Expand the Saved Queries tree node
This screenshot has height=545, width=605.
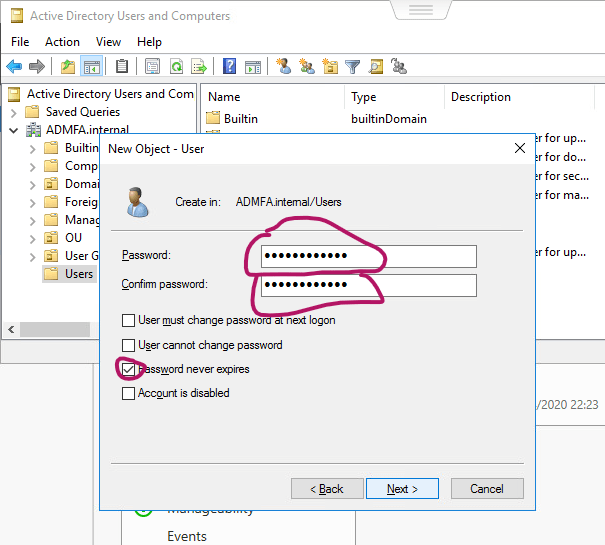tap(14, 112)
